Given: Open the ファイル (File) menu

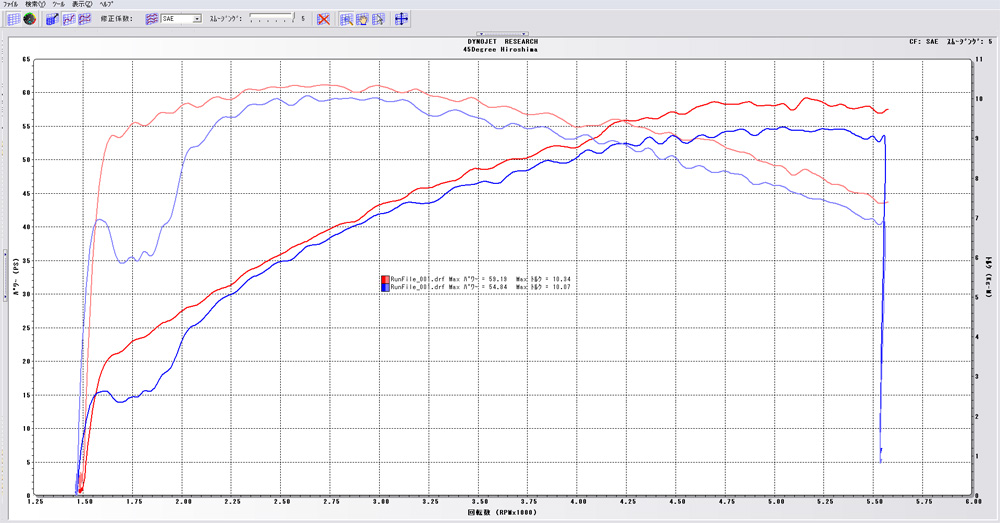Looking at the screenshot, I should pyautogui.click(x=11, y=5).
